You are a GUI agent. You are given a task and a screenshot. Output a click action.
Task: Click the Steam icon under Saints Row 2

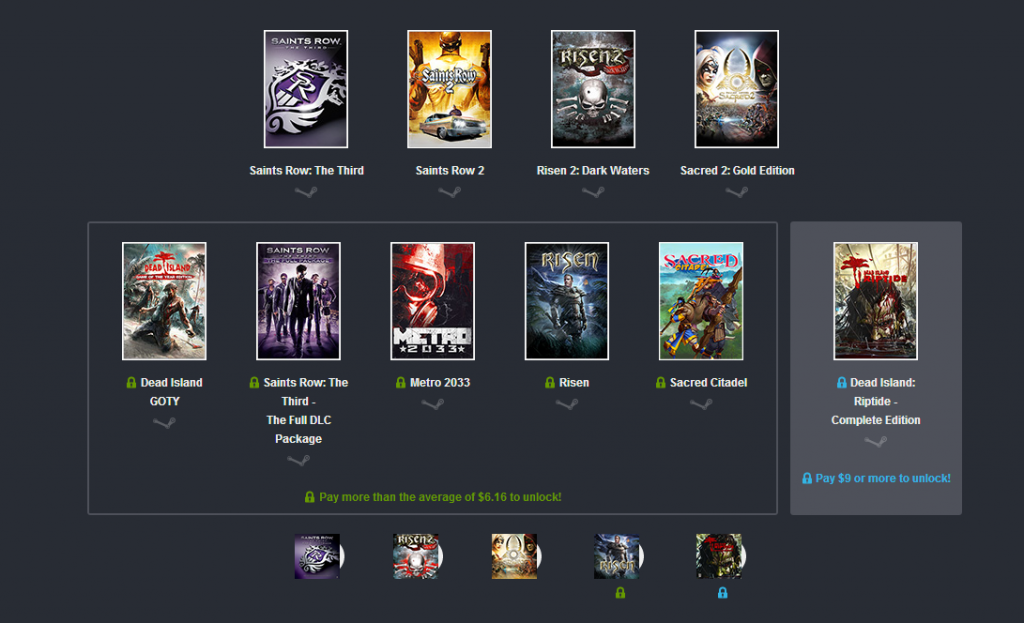point(450,192)
